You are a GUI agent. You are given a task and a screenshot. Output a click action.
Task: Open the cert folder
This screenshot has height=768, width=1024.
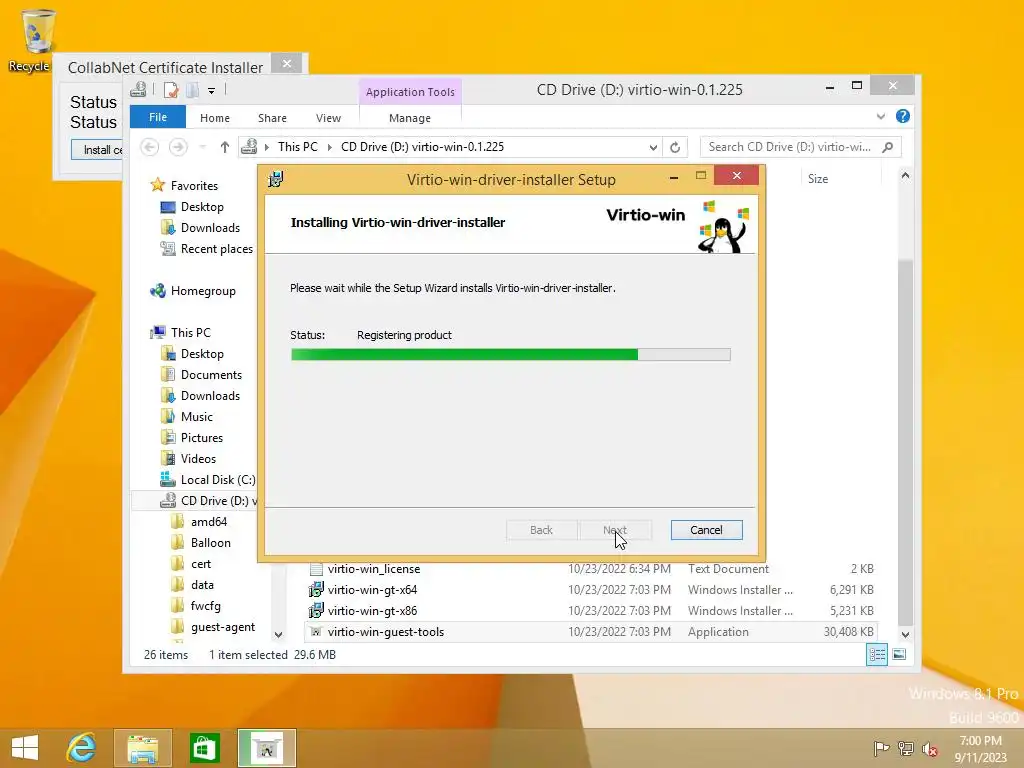click(x=200, y=564)
